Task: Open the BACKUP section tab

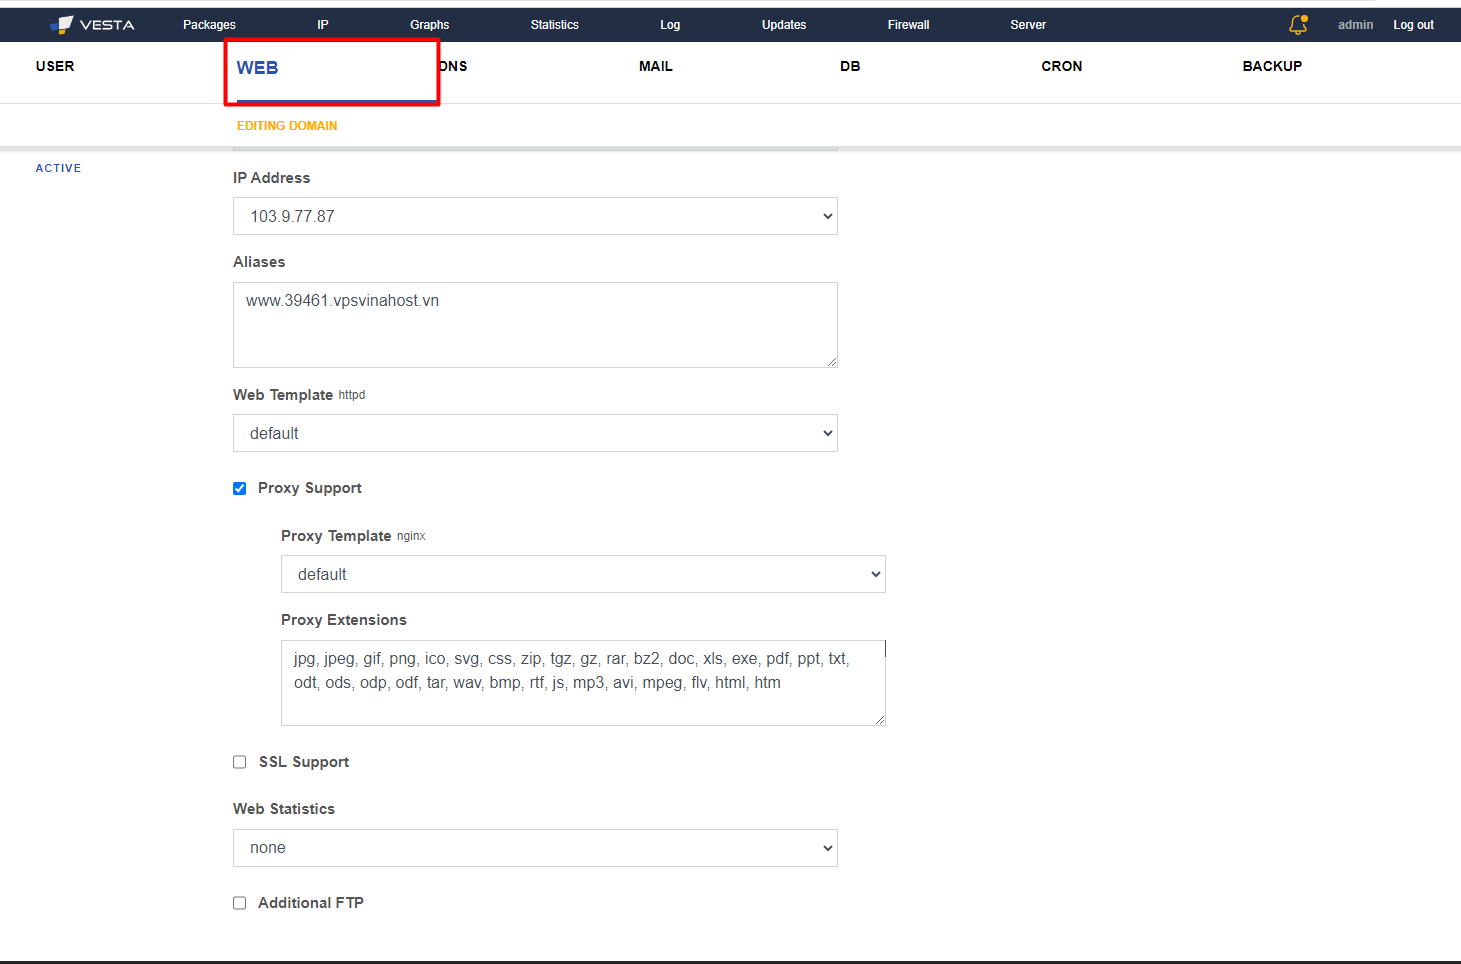Action: [x=1272, y=66]
